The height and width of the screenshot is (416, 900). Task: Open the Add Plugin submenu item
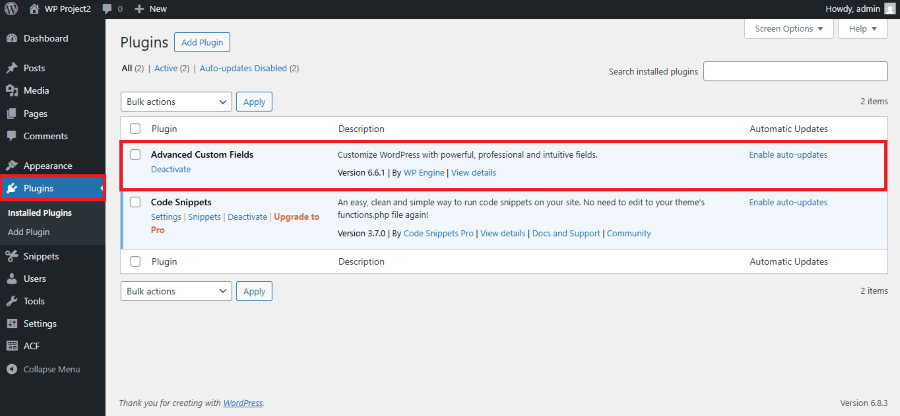(28, 232)
